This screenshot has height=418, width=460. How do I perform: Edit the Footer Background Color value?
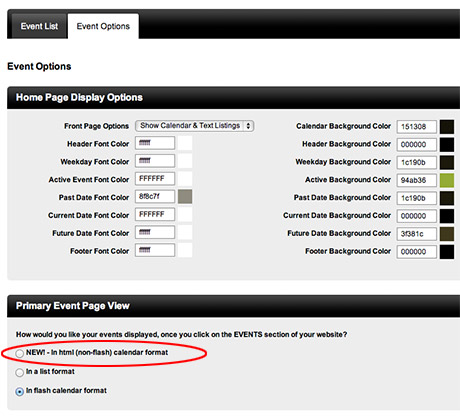417,252
